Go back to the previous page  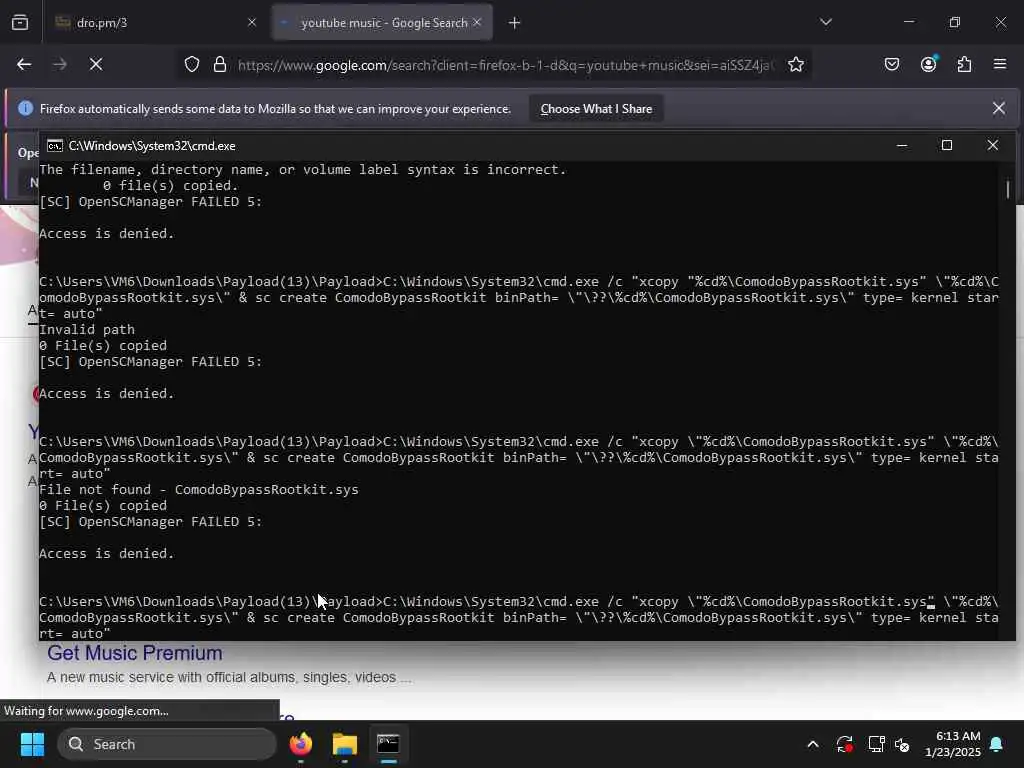[24, 65]
